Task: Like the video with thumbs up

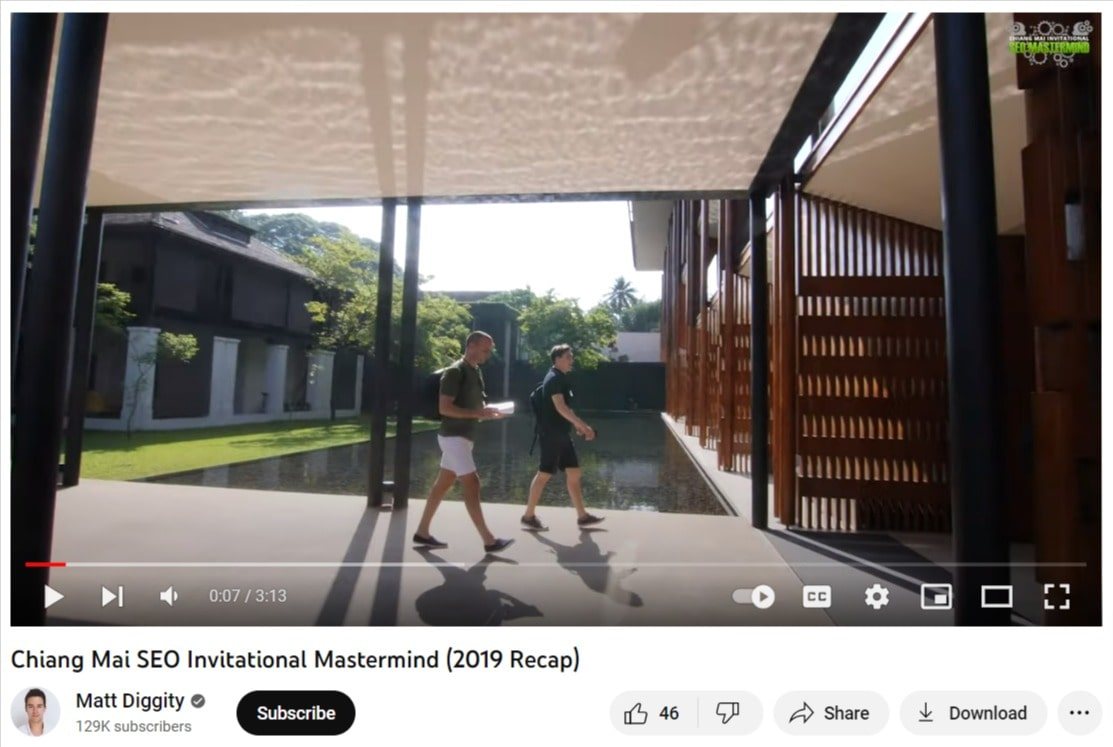Action: pos(652,713)
